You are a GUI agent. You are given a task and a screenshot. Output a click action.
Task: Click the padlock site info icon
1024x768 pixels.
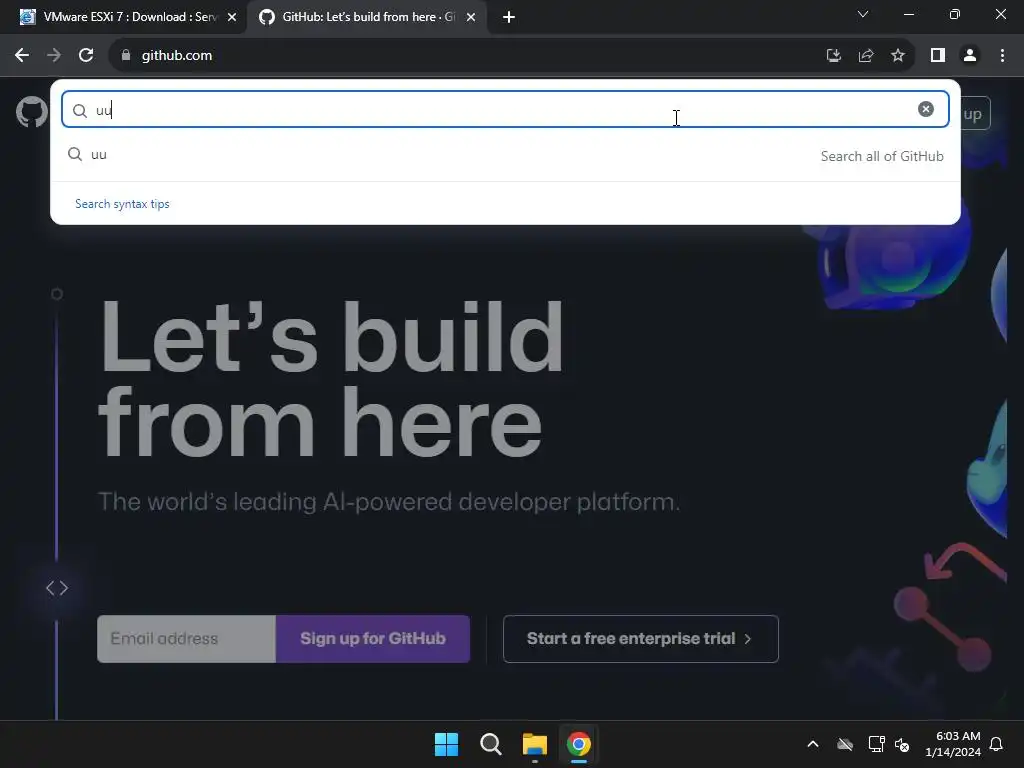[x=126, y=56]
